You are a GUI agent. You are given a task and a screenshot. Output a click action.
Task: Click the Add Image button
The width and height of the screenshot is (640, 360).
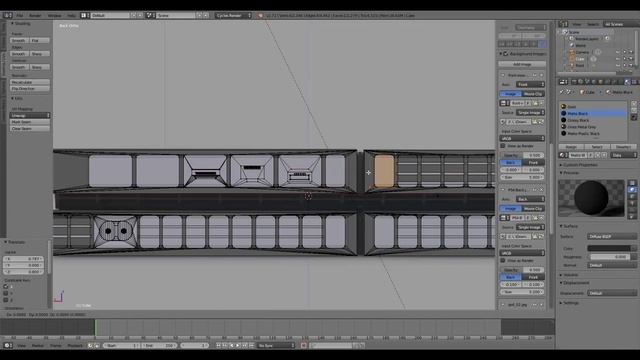522,64
